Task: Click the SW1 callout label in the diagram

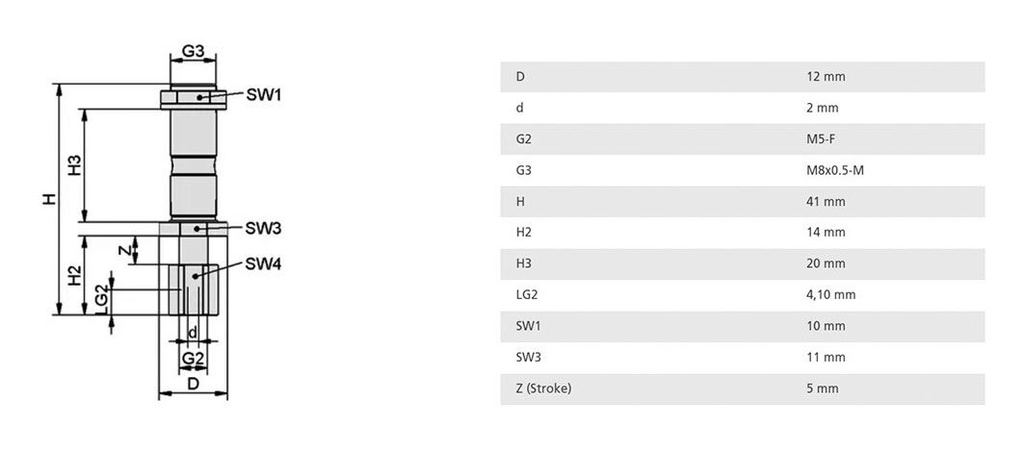Action: [264, 95]
